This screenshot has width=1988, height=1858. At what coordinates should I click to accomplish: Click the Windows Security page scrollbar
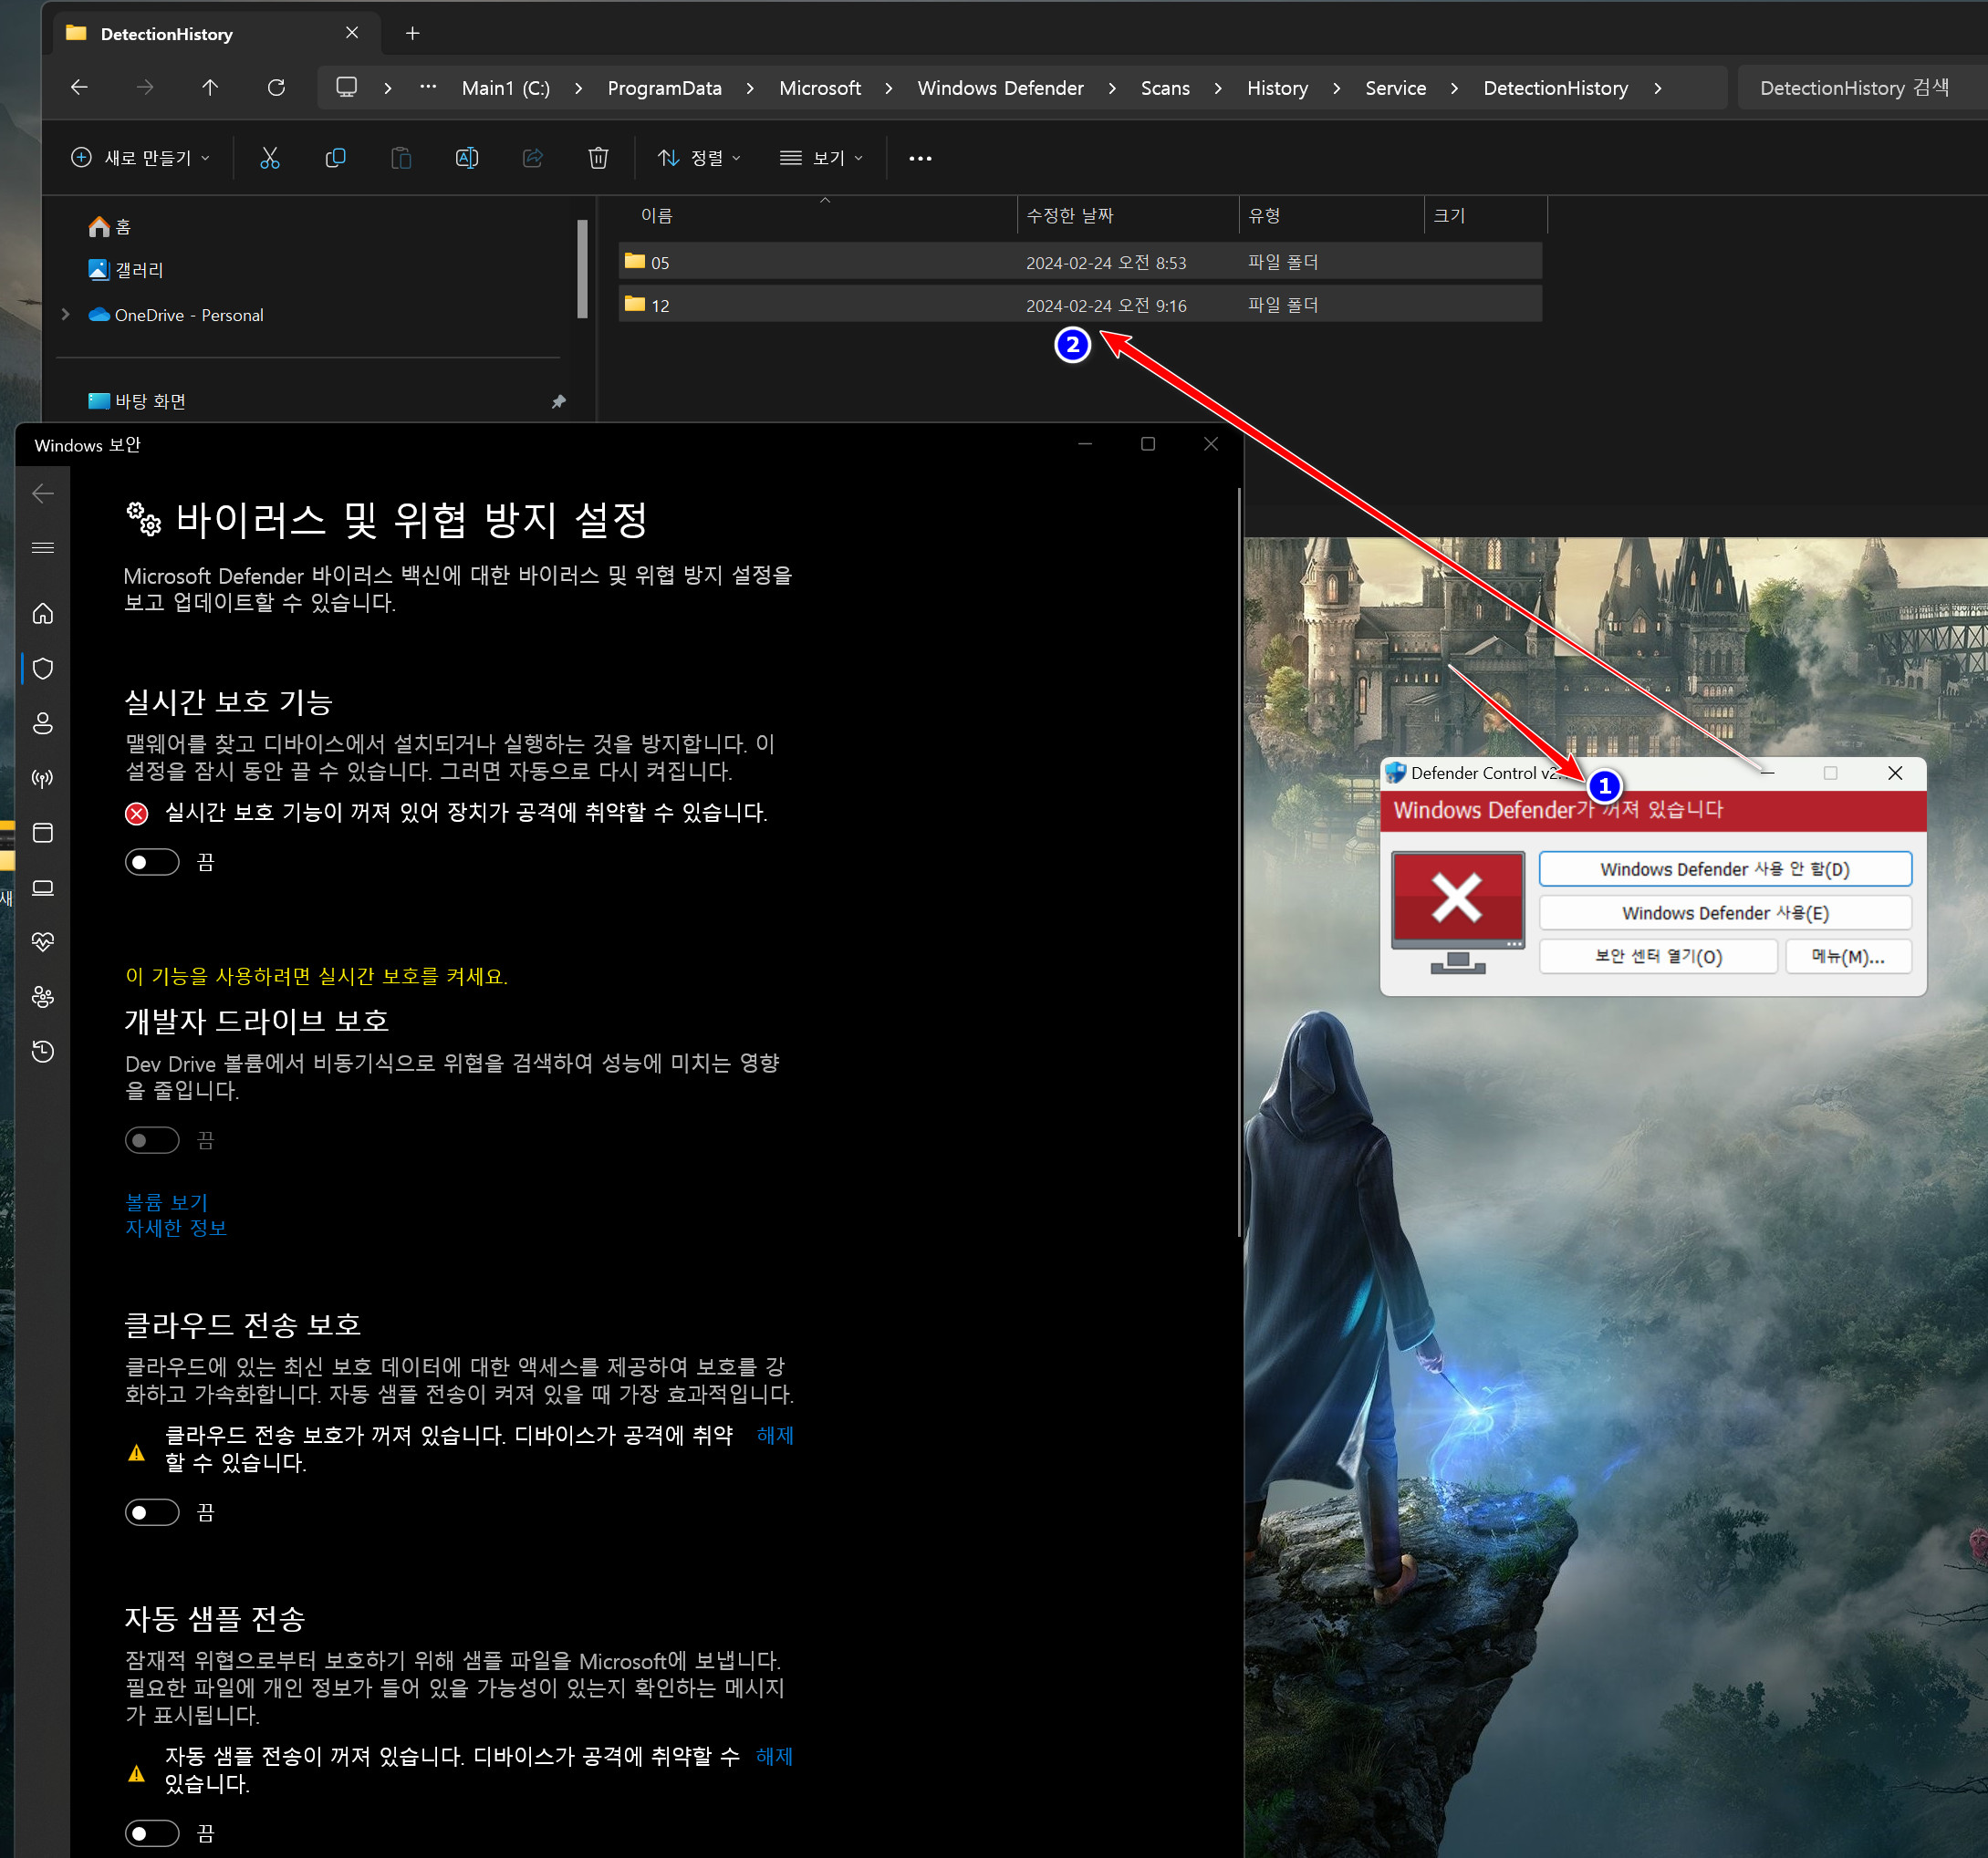pos(1239,860)
